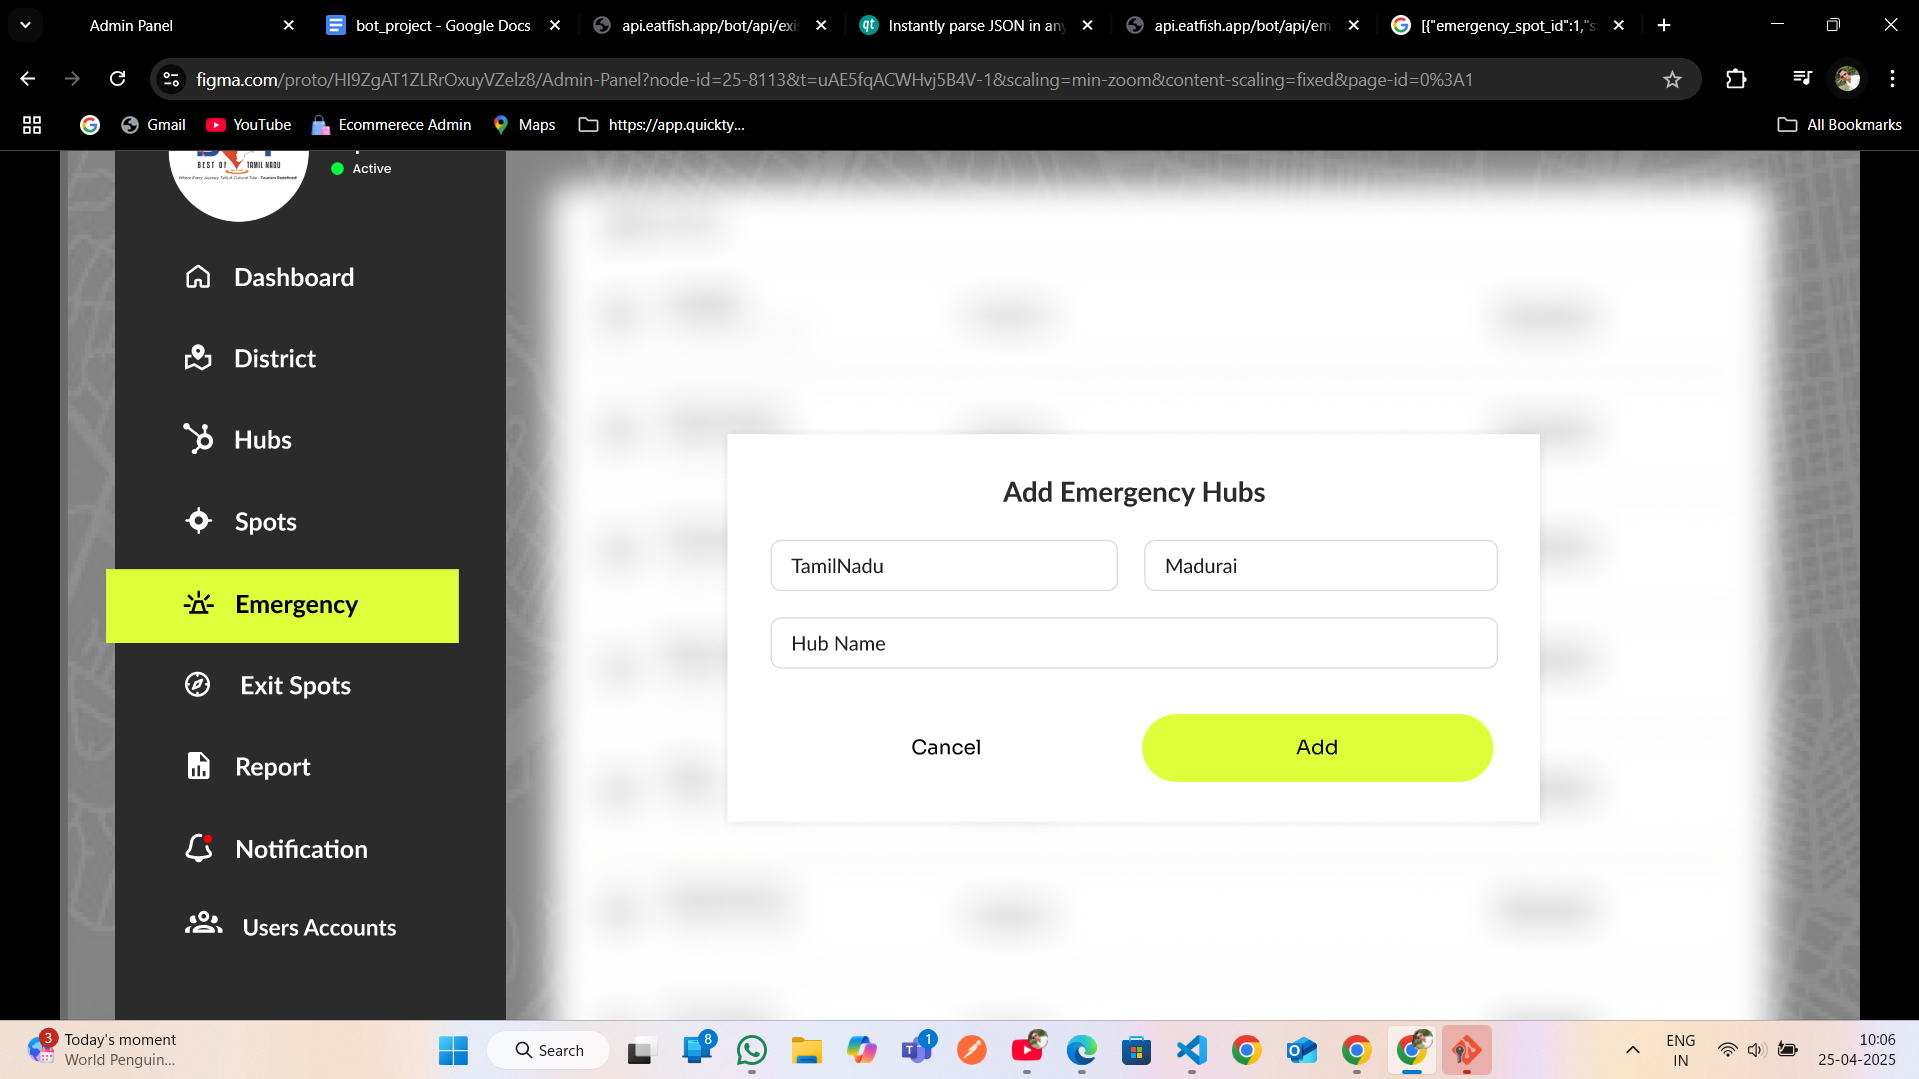The width and height of the screenshot is (1919, 1079).
Task: Select the District map pin icon
Action: click(198, 358)
